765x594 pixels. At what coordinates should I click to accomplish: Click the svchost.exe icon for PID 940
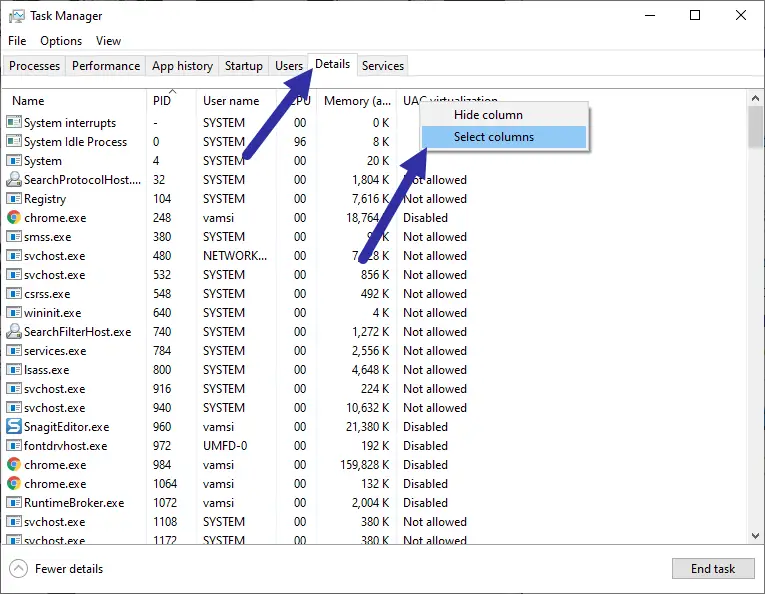pyautogui.click(x=14, y=407)
